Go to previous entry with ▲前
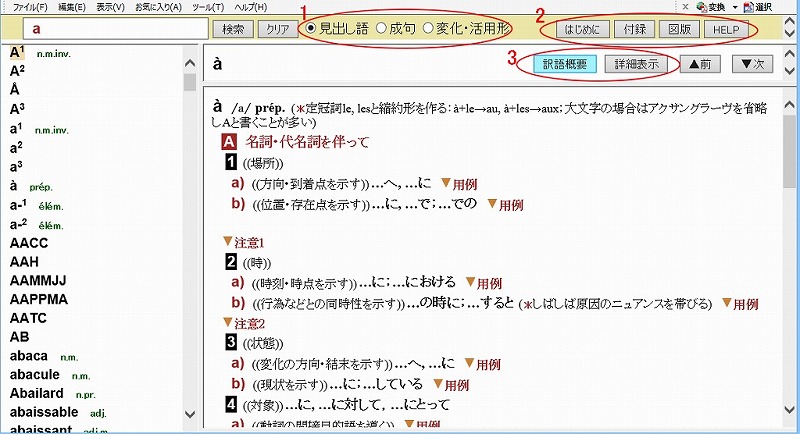 pos(699,64)
